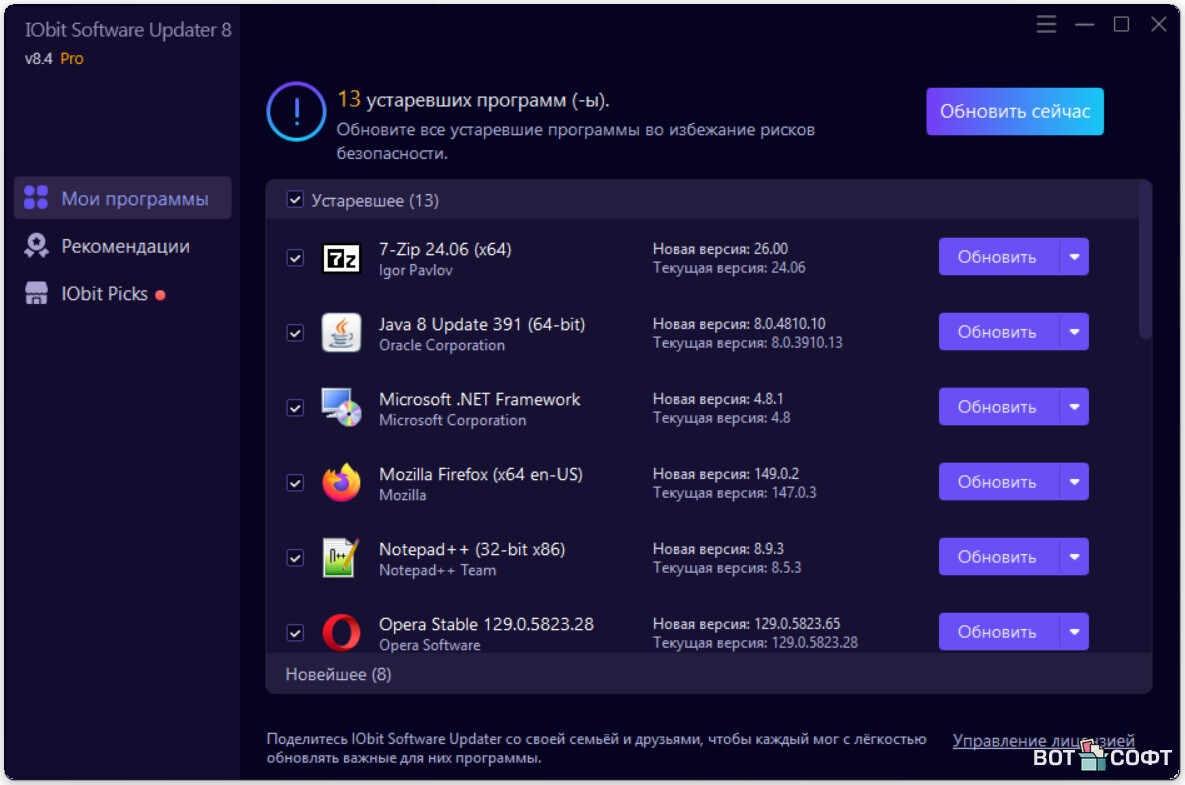Toggle the Mozilla Firefox checkbox
The width and height of the screenshot is (1185, 785).
pos(295,483)
